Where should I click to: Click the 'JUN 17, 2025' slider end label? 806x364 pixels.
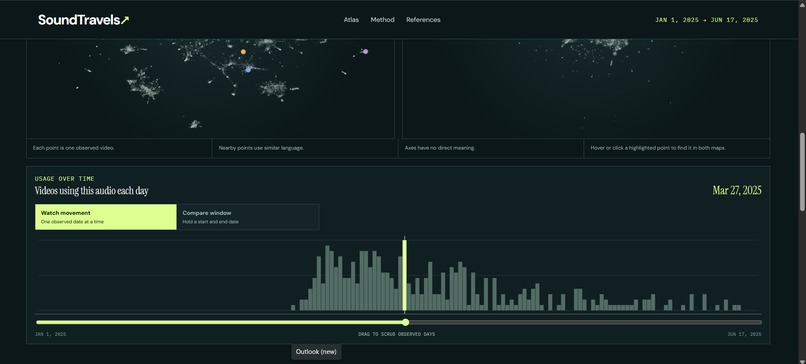point(744,334)
